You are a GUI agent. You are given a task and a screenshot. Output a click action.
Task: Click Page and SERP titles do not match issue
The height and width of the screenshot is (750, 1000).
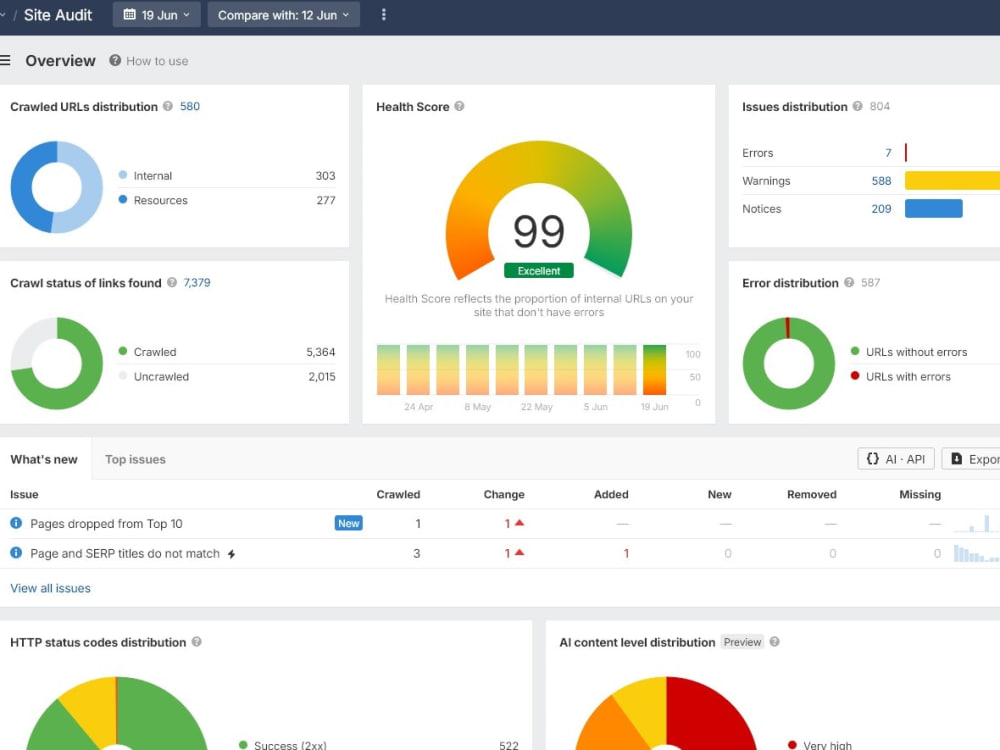point(125,554)
